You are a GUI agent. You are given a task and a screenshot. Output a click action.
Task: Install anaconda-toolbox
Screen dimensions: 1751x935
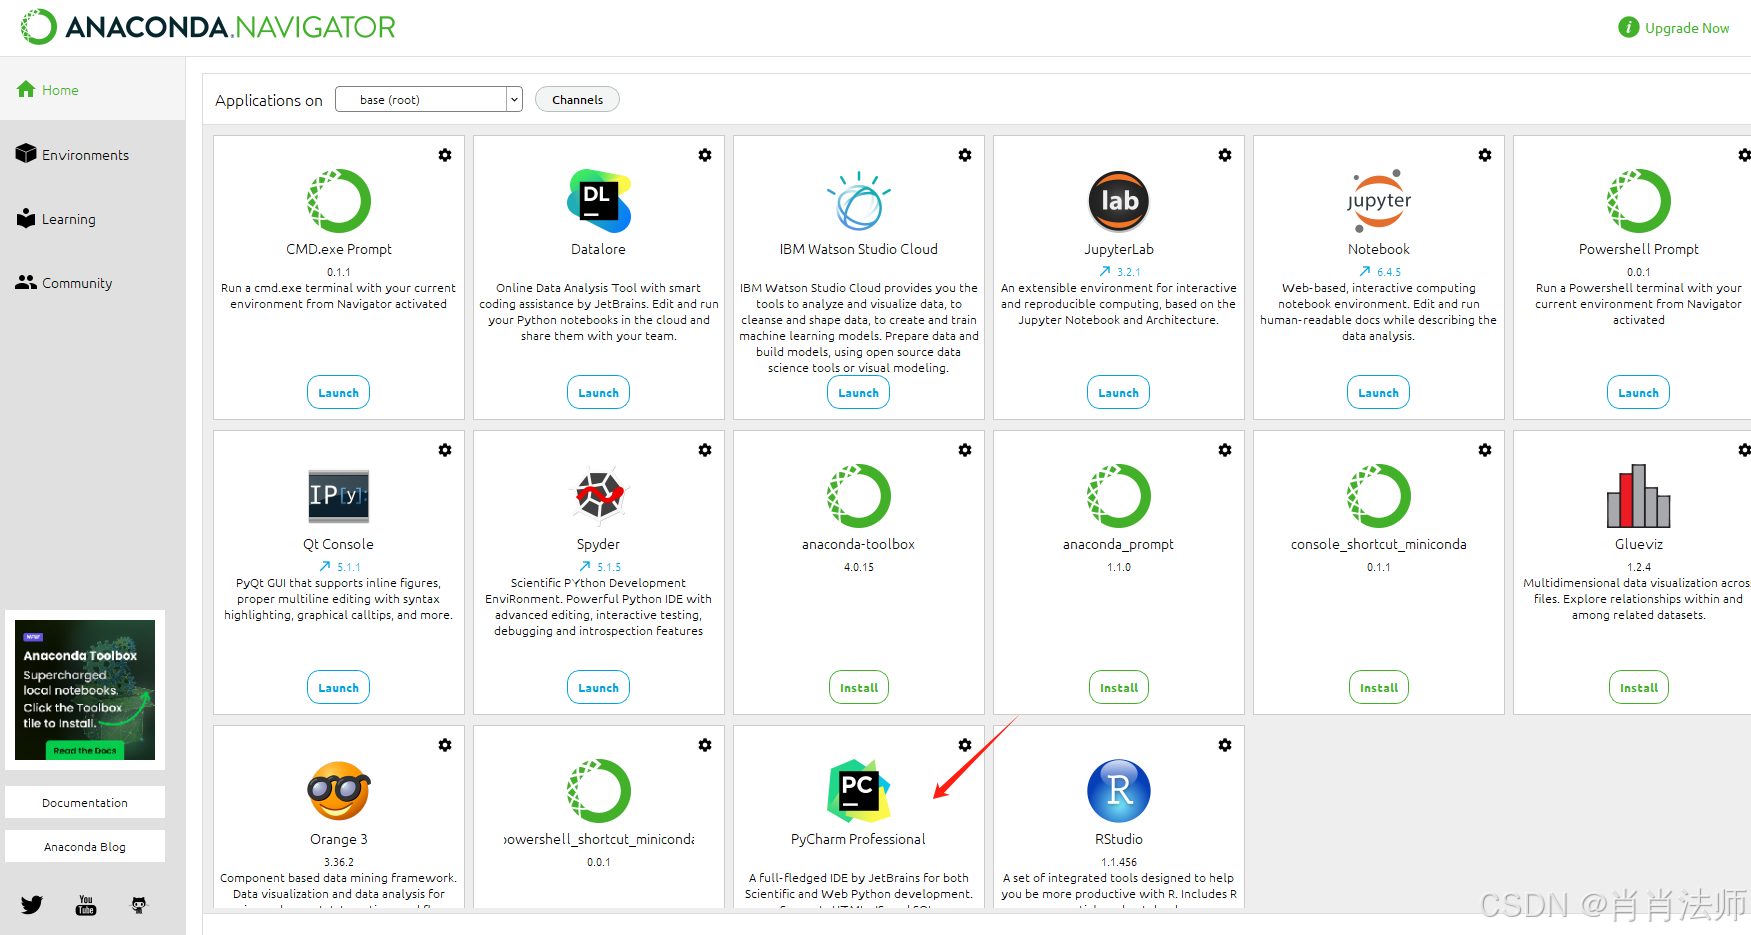[x=859, y=687]
